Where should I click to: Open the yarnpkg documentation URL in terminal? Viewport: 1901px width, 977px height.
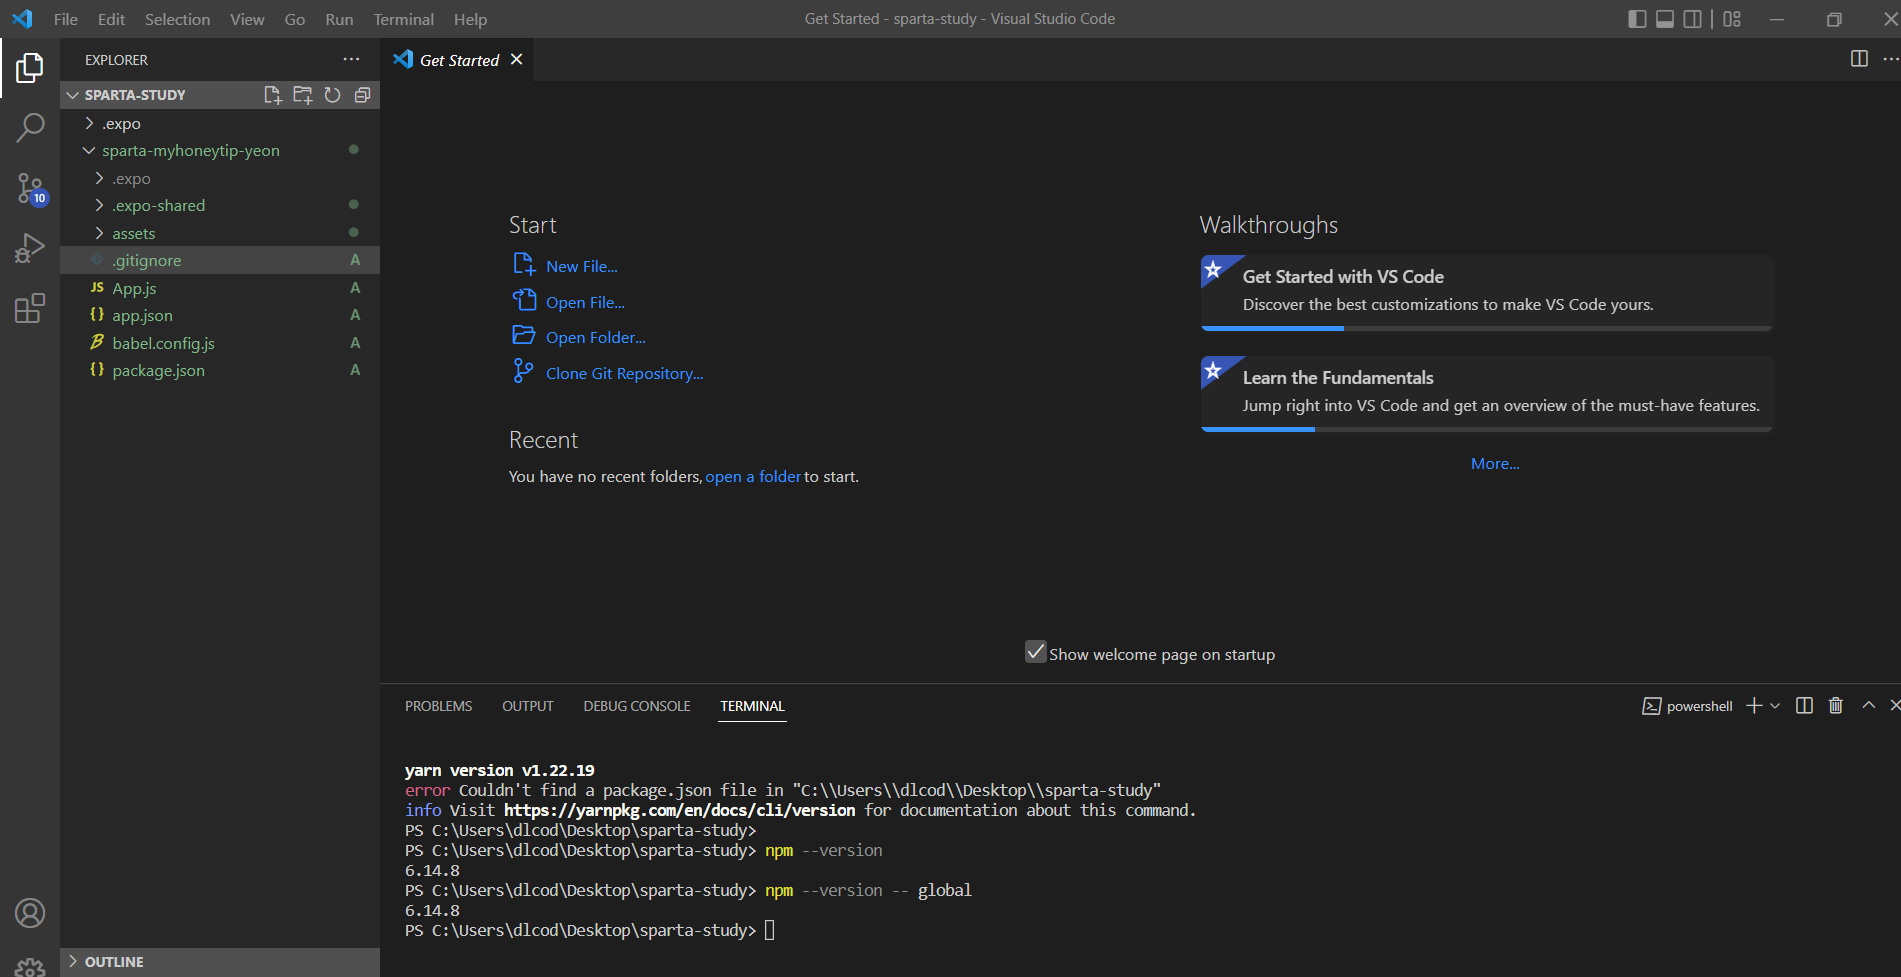tap(679, 811)
